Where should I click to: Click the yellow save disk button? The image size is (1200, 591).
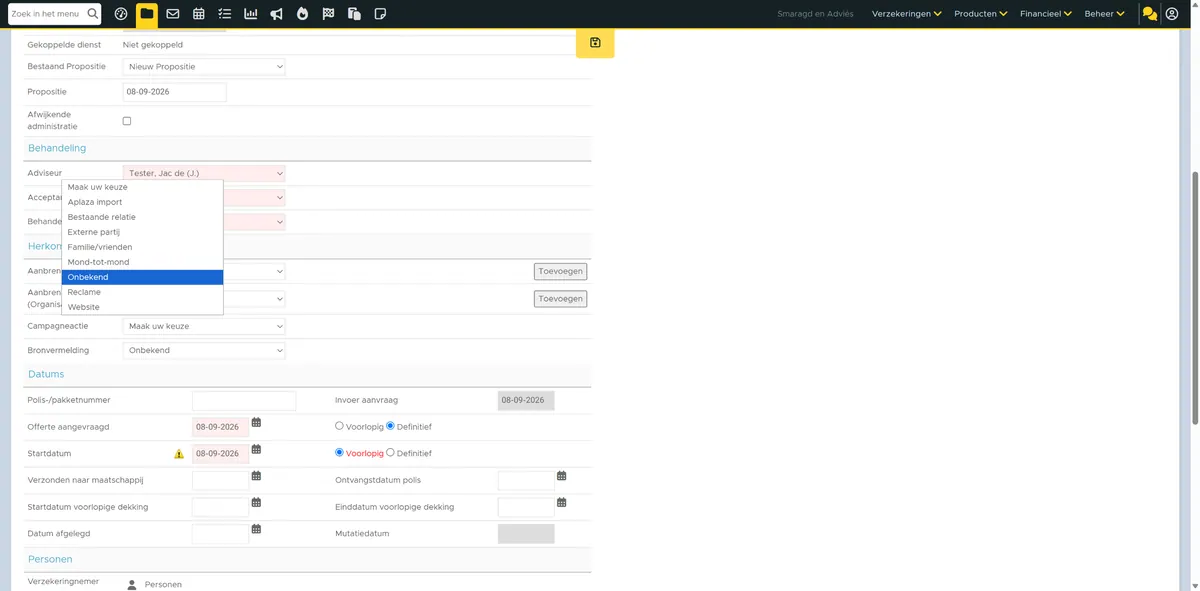pyautogui.click(x=595, y=43)
